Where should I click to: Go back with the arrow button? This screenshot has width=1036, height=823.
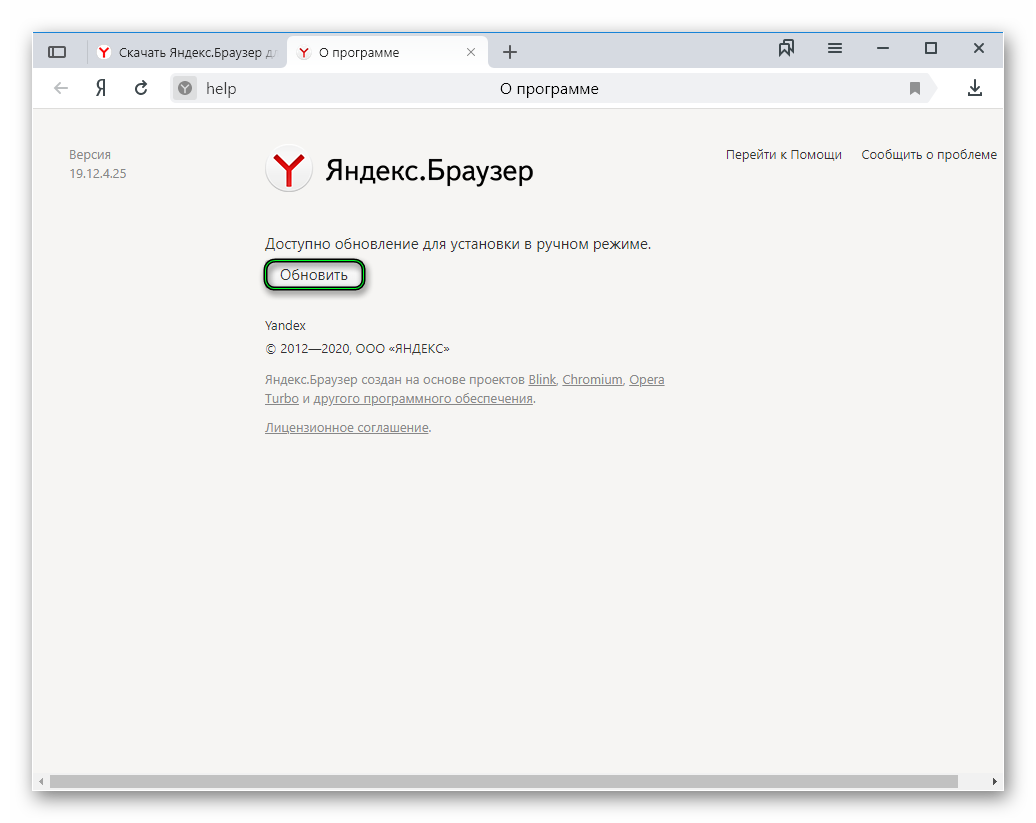(x=61, y=88)
